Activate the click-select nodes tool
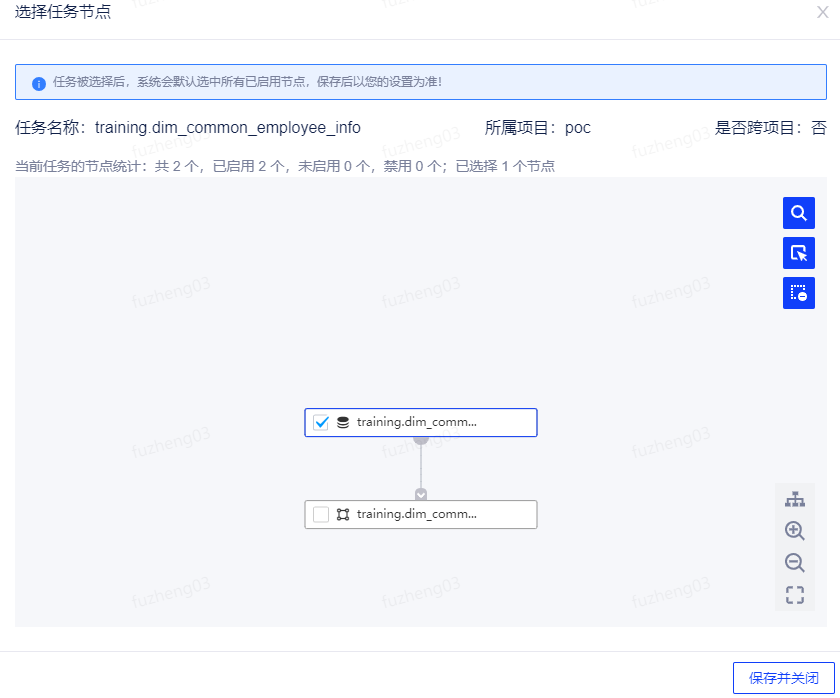 [x=798, y=253]
